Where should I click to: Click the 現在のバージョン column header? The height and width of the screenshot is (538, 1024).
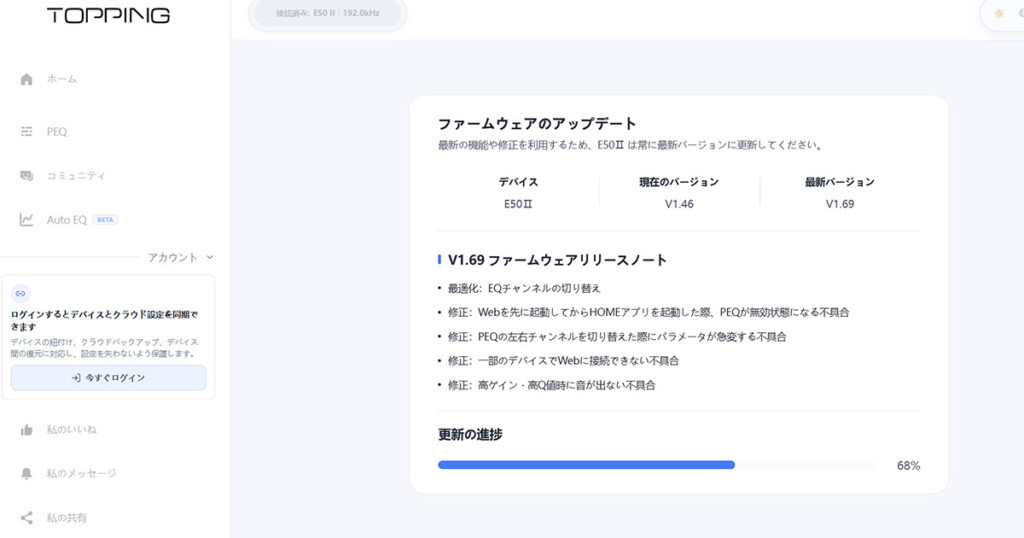(679, 182)
